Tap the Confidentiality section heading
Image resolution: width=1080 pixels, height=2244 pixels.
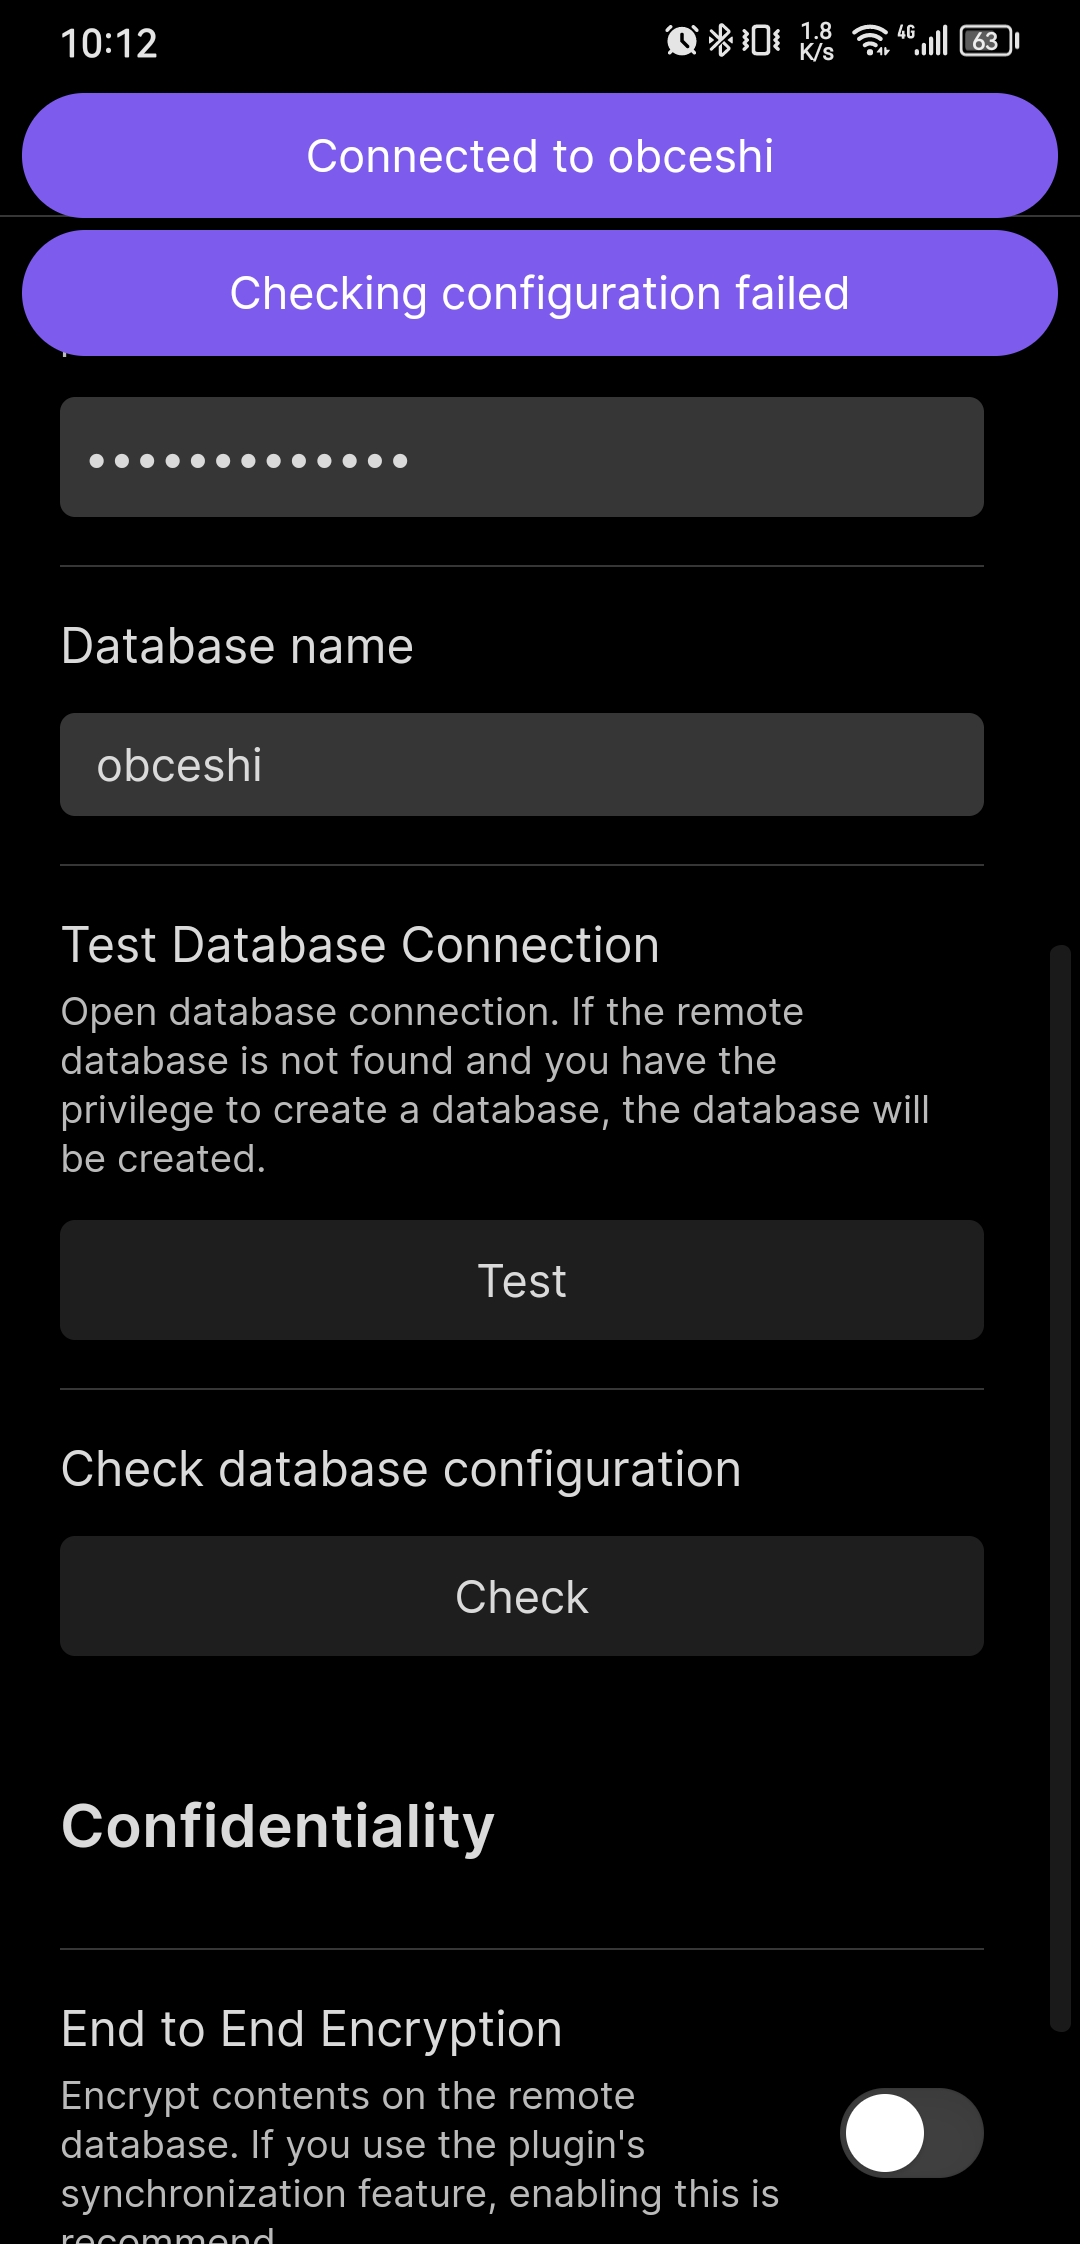277,1827
